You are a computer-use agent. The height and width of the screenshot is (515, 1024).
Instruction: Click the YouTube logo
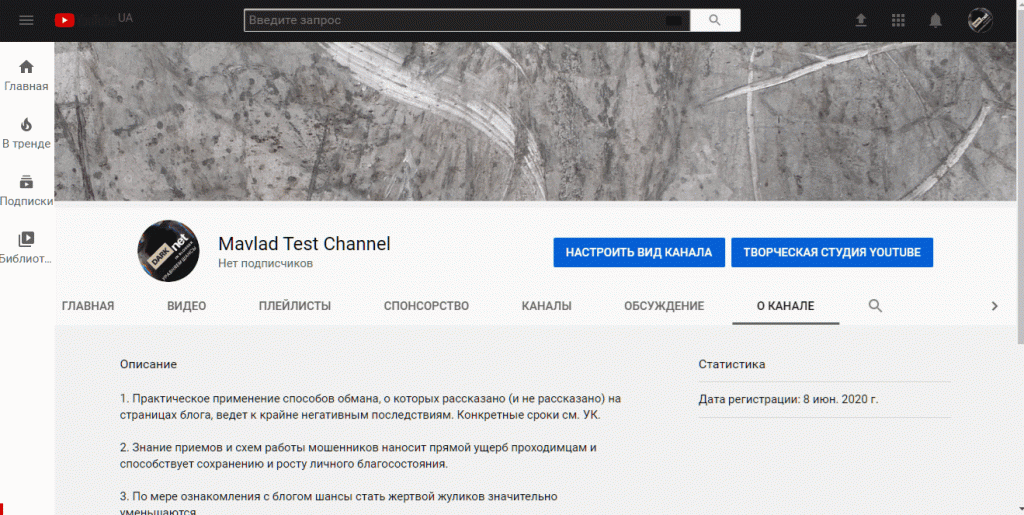point(66,20)
